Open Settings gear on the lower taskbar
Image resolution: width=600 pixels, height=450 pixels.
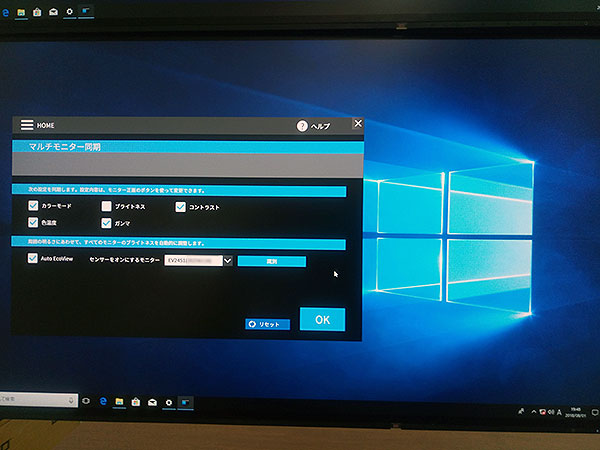[x=169, y=403]
